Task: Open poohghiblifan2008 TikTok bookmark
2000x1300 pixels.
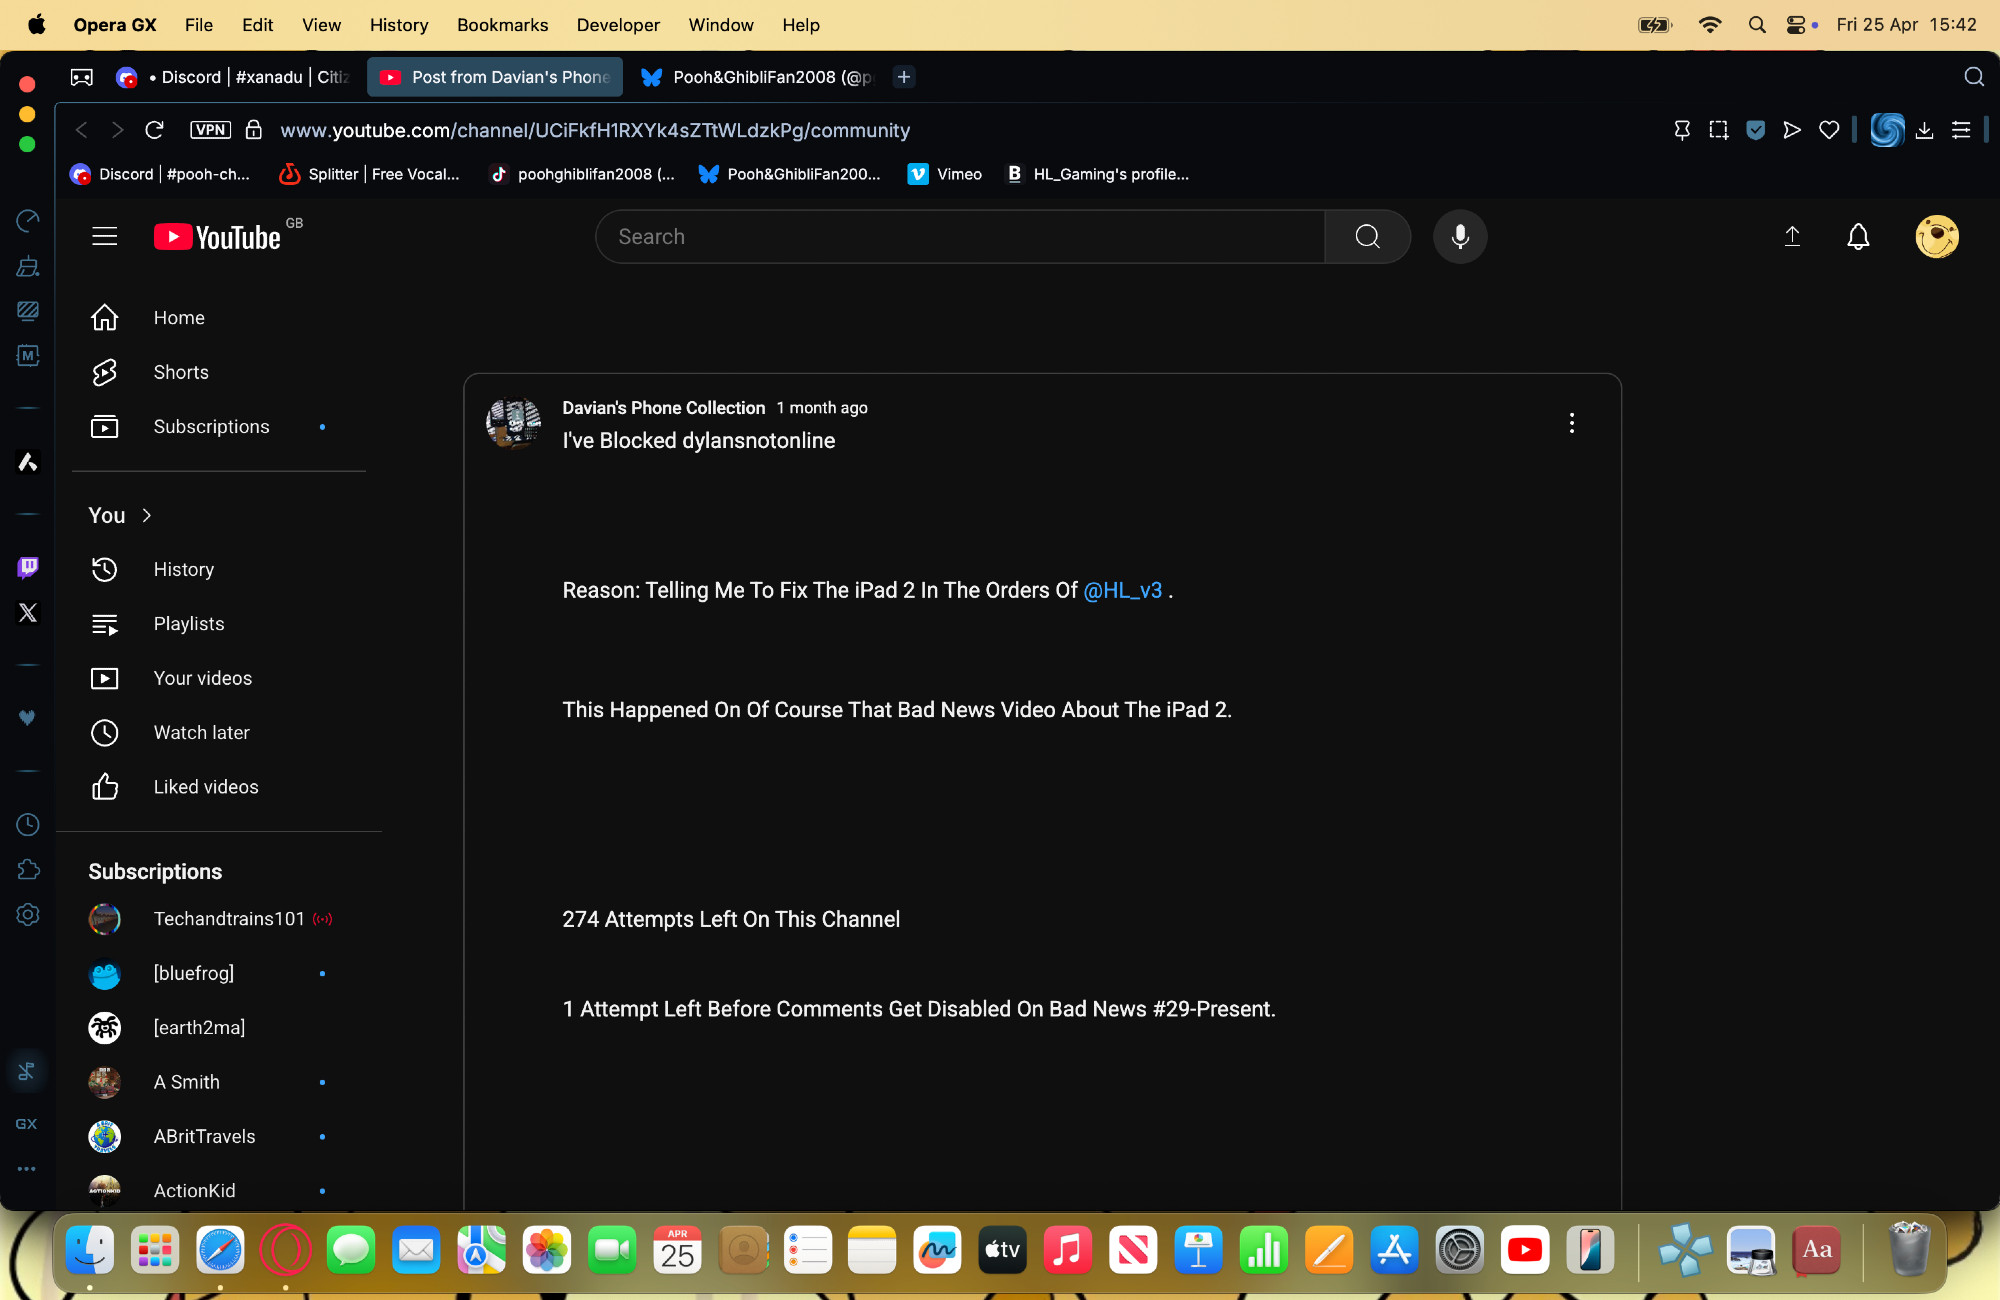Action: [582, 174]
